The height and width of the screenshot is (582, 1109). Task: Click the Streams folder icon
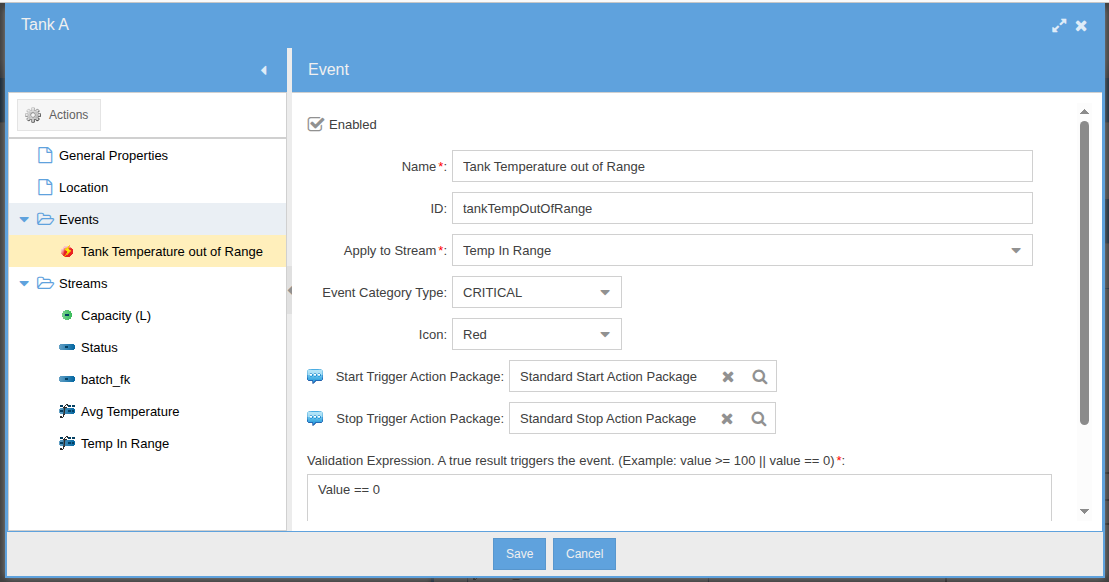pos(45,283)
